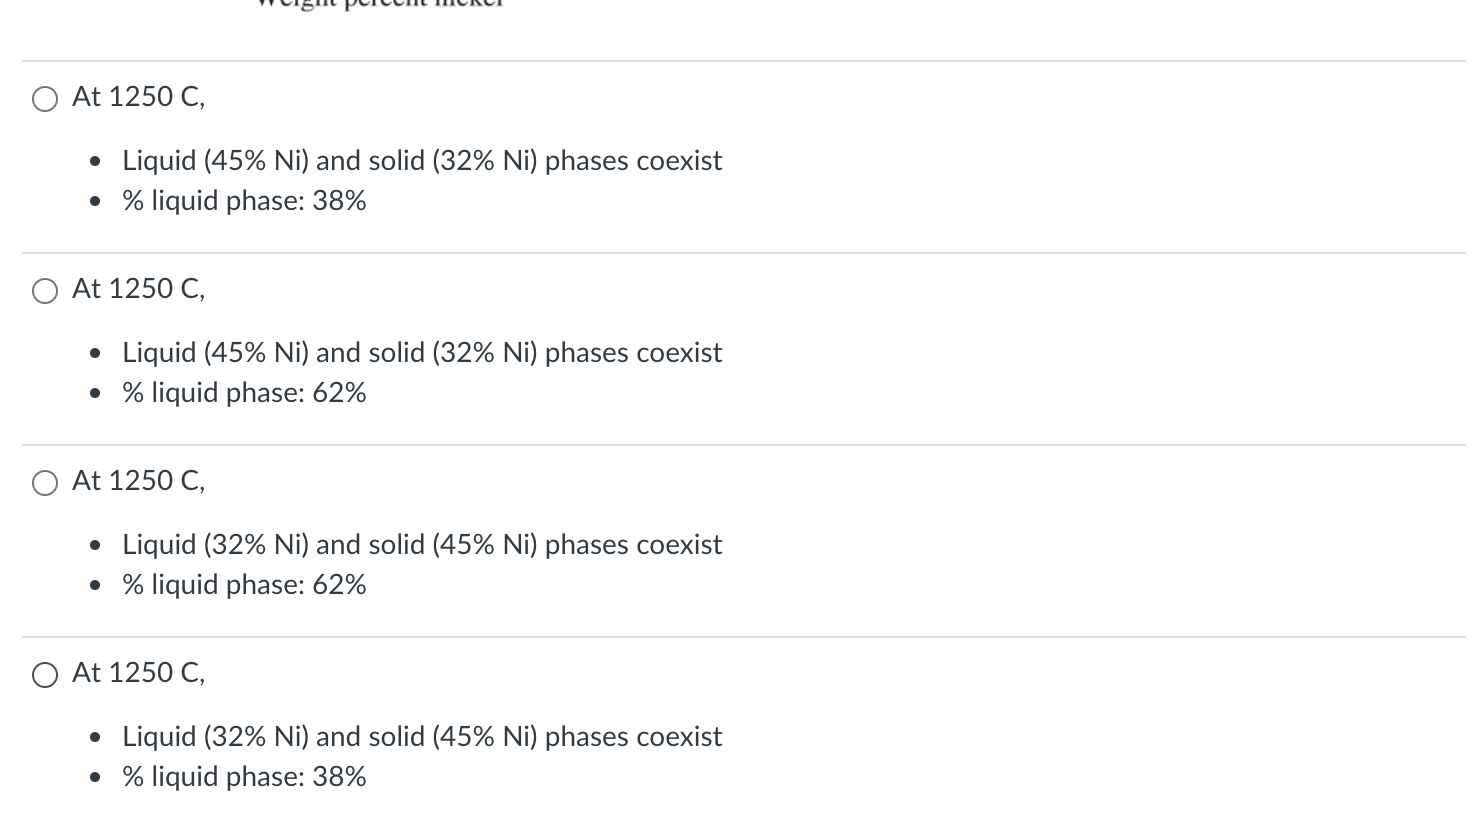Click 'At 1250 C,' label of the third answer
This screenshot has height=838, width=1478.
138,480
